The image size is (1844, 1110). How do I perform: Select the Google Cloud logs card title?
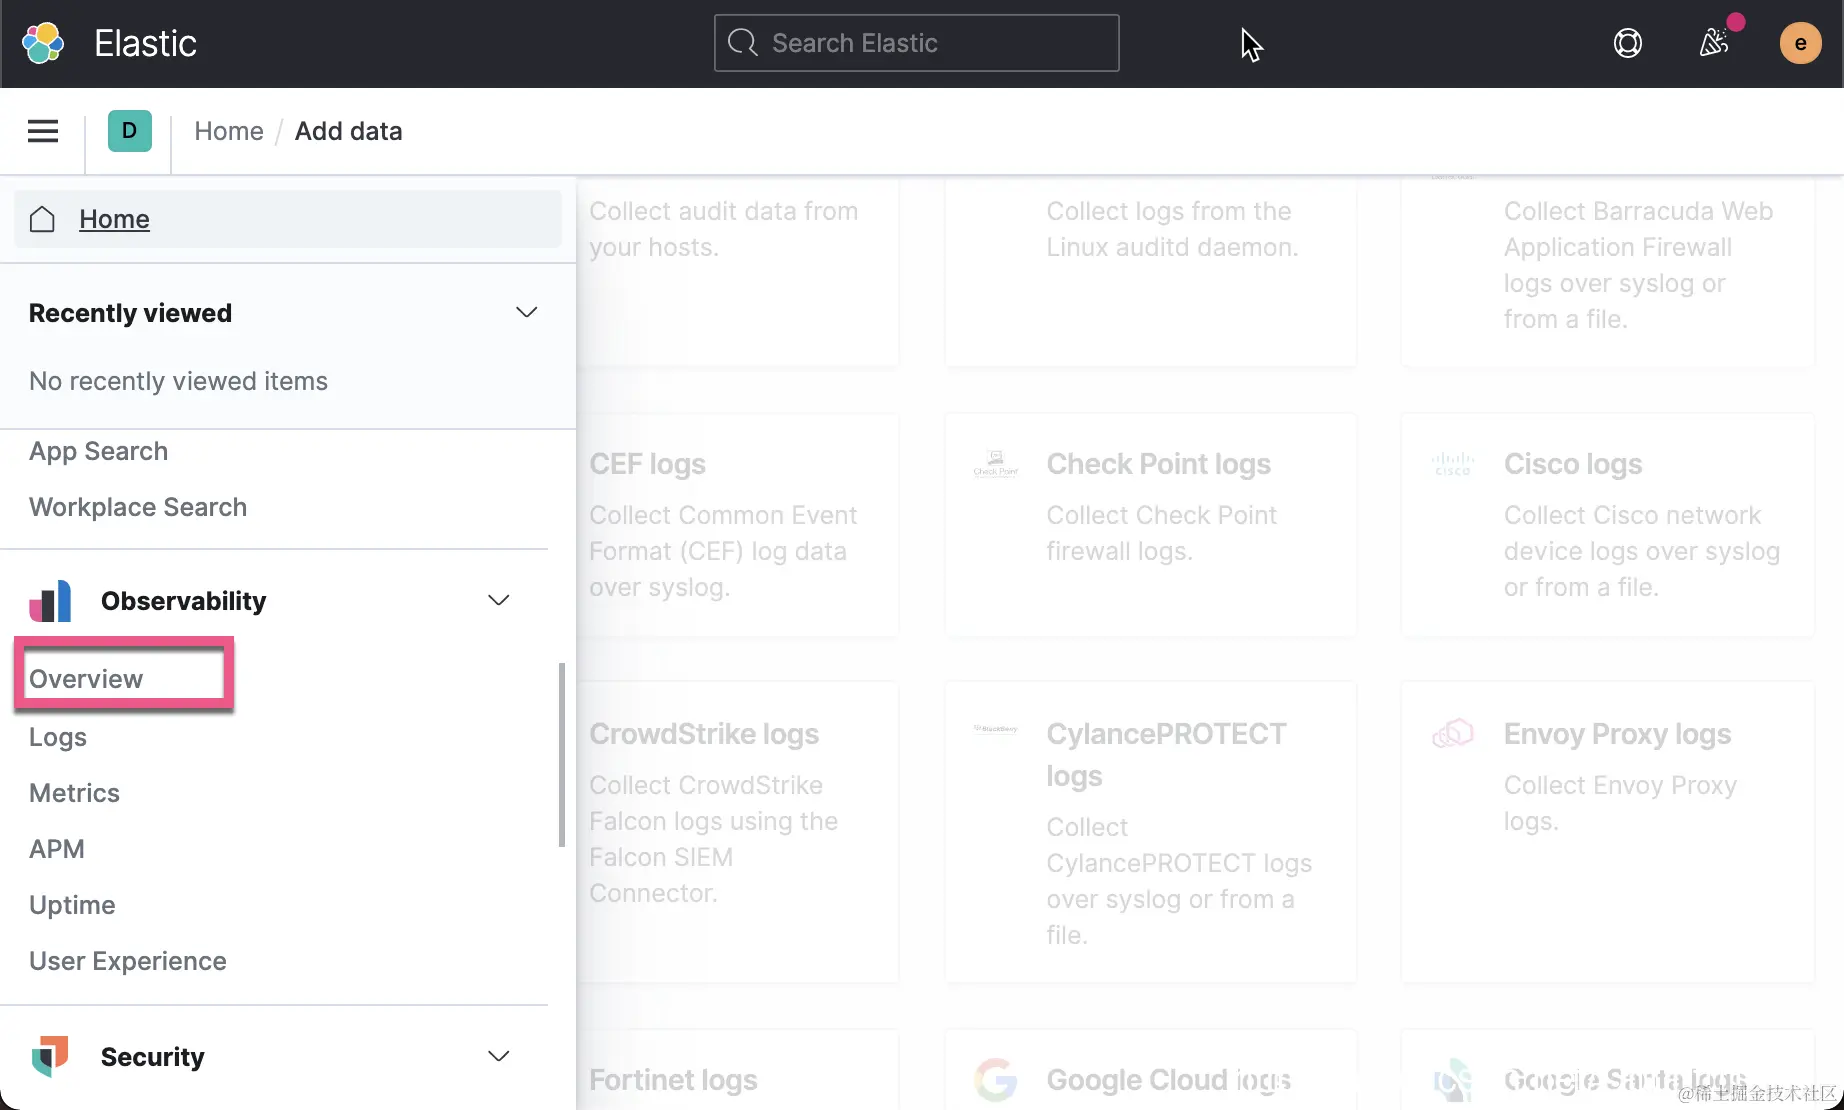click(x=1168, y=1080)
